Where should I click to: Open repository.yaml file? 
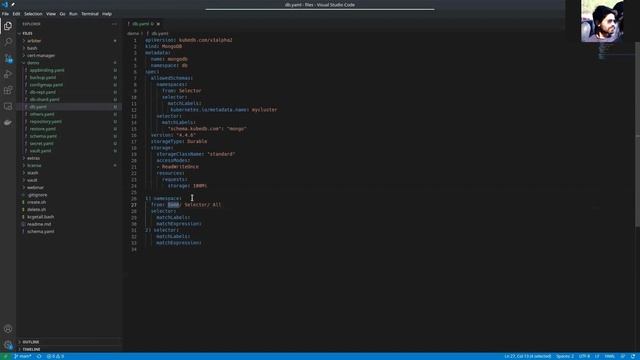(x=46, y=122)
